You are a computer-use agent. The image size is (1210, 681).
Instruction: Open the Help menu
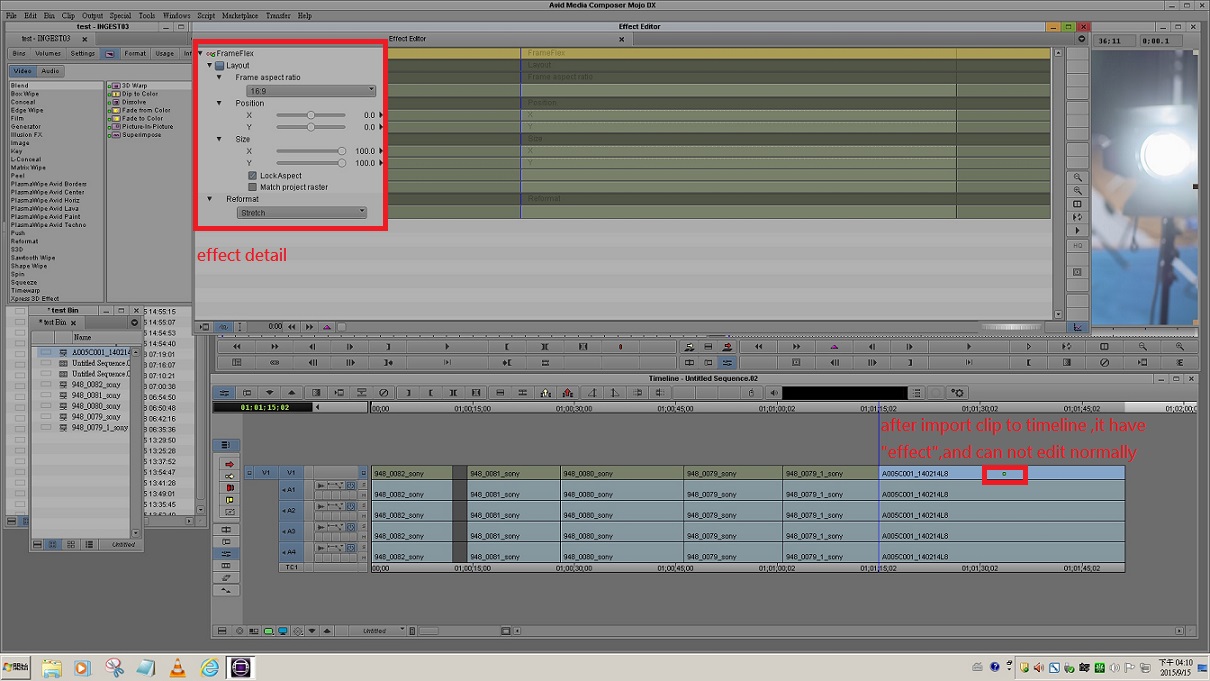coord(305,16)
